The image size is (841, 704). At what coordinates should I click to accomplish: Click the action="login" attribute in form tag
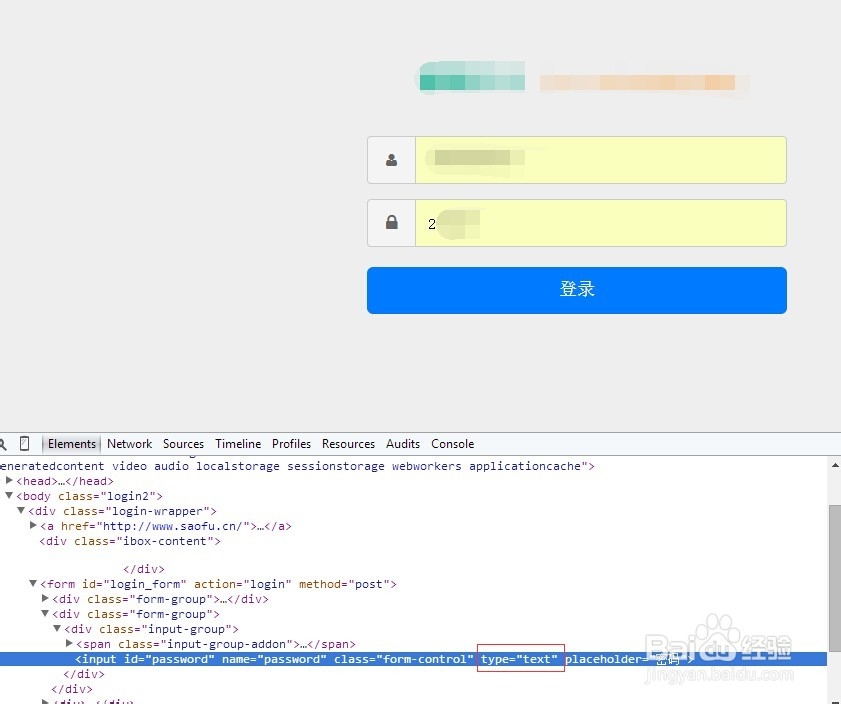tap(243, 584)
